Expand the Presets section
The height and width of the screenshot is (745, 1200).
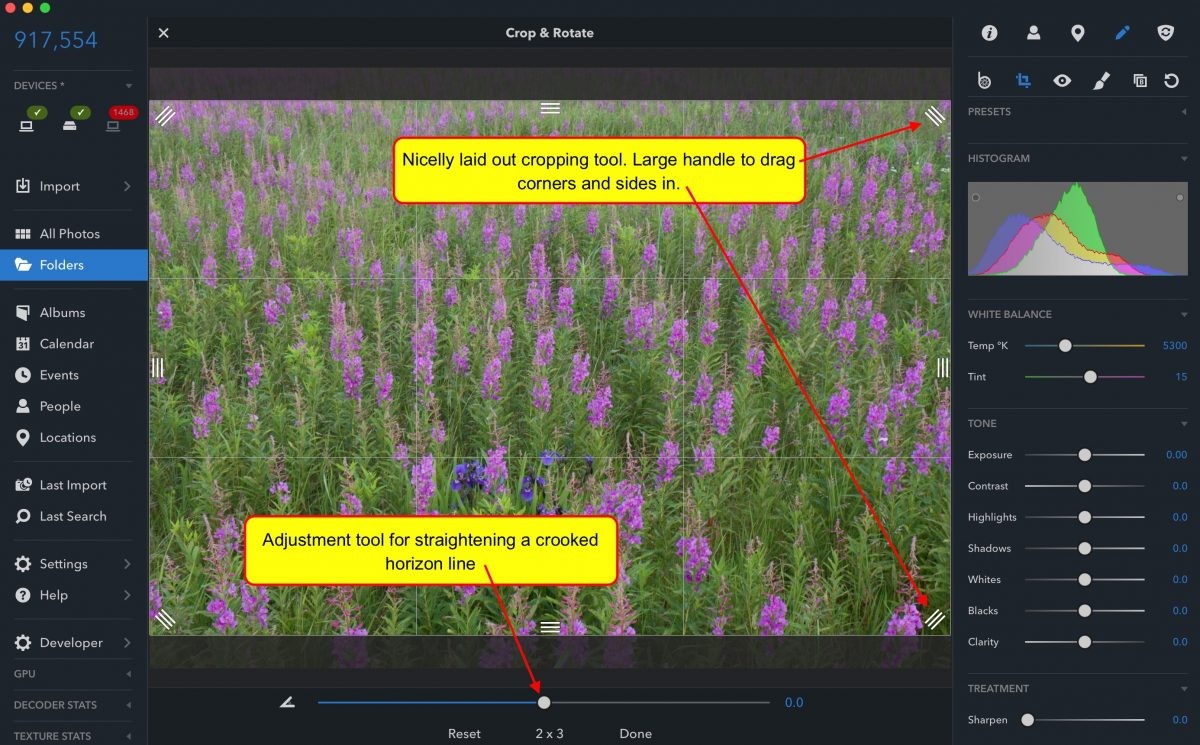[x=1184, y=112]
